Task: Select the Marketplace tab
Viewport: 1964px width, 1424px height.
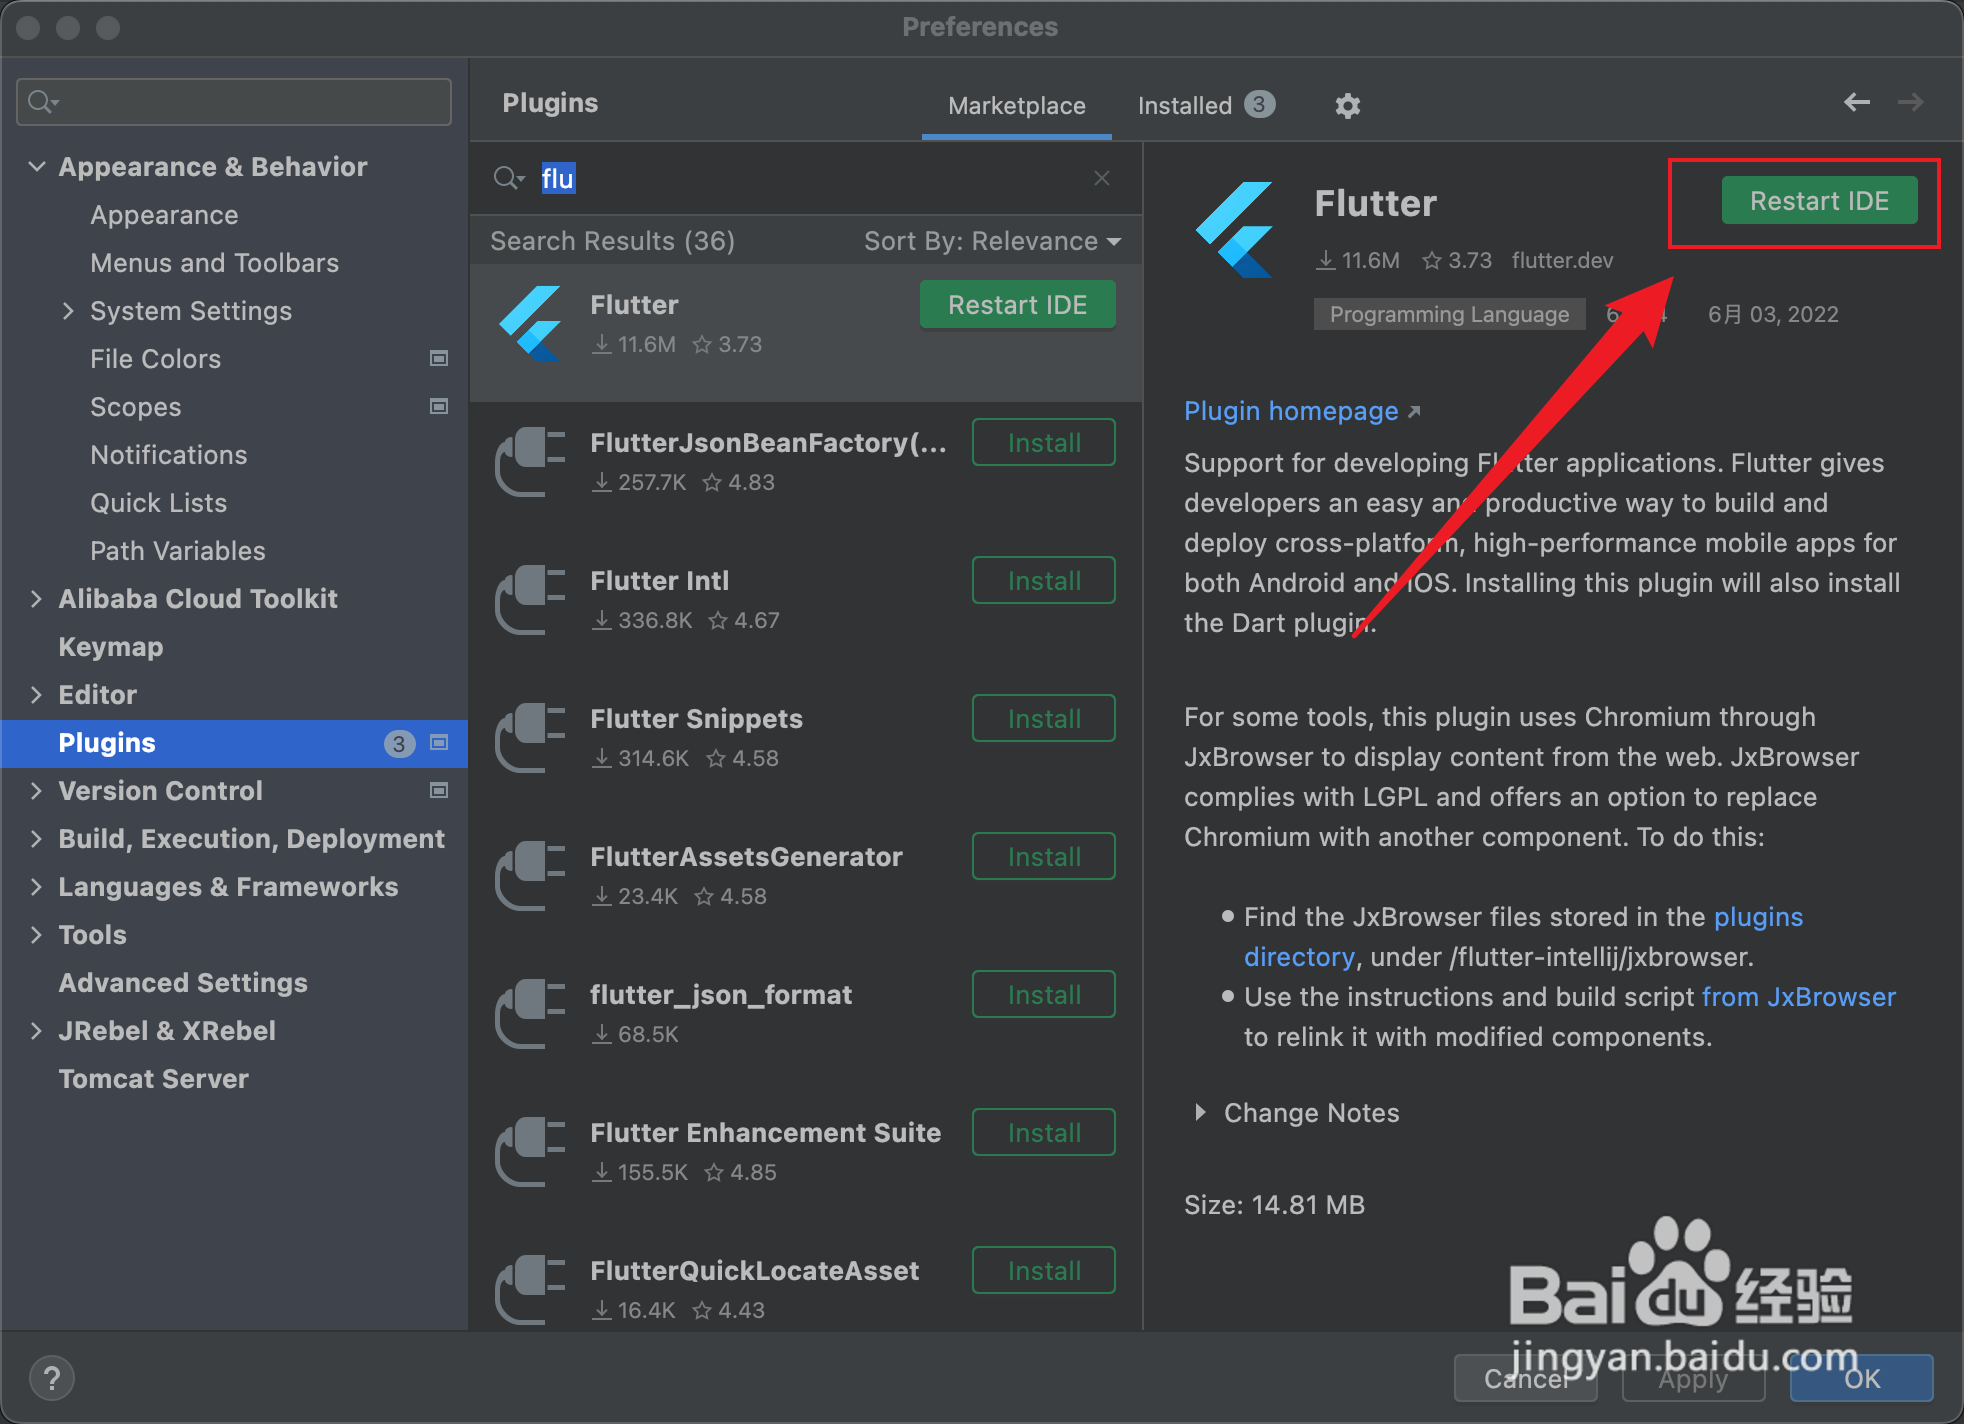Action: (1016, 106)
